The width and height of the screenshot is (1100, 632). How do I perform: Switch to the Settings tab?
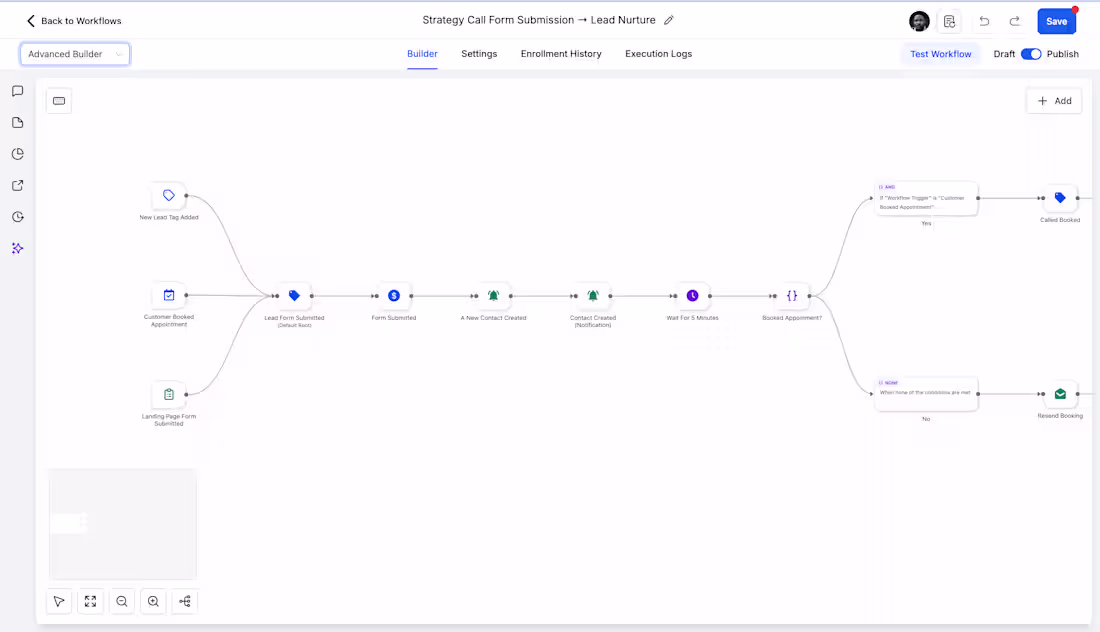point(479,54)
